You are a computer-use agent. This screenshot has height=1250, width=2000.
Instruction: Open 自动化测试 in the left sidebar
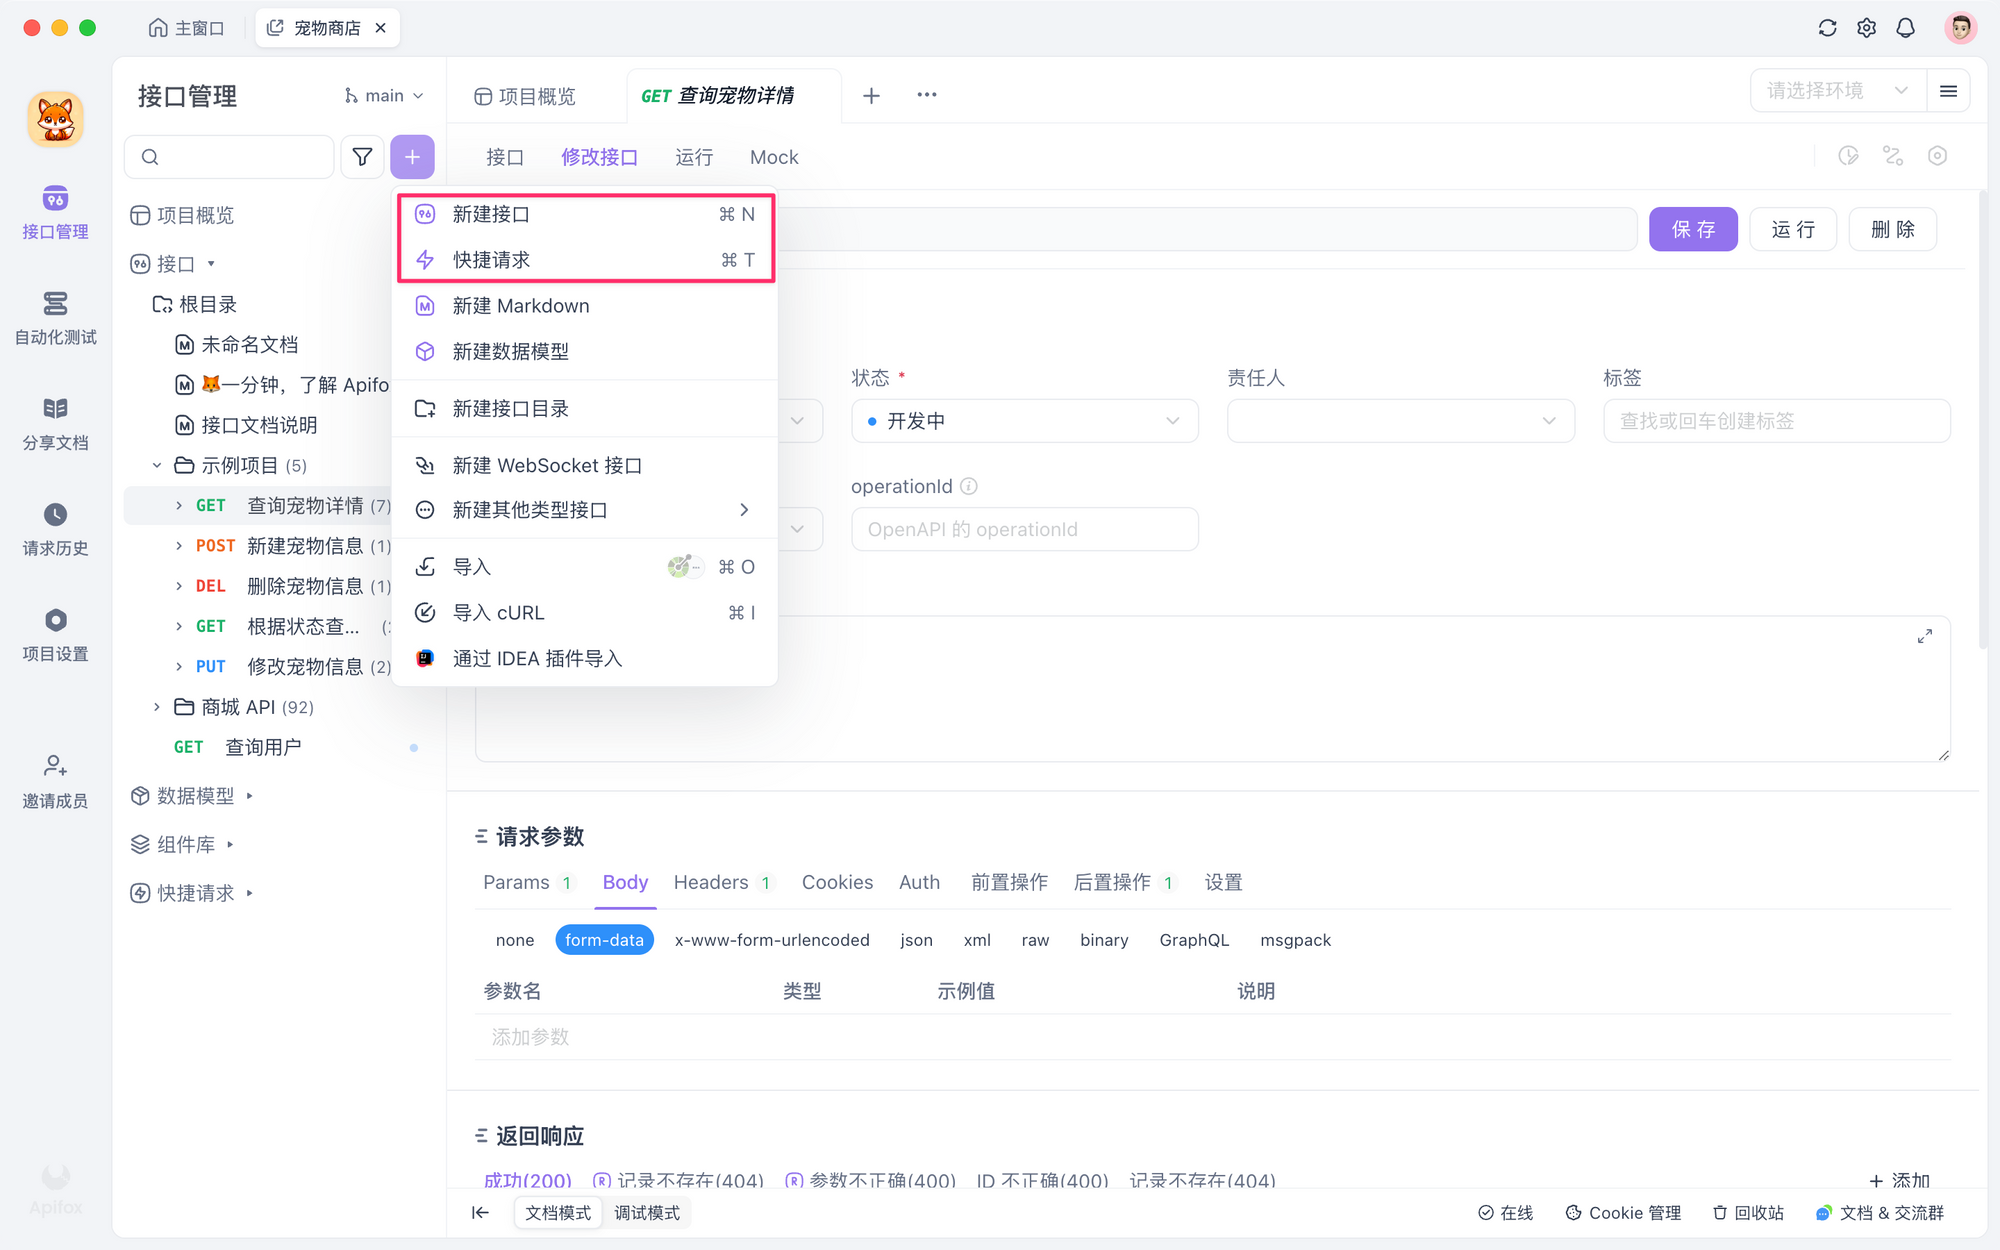click(55, 319)
